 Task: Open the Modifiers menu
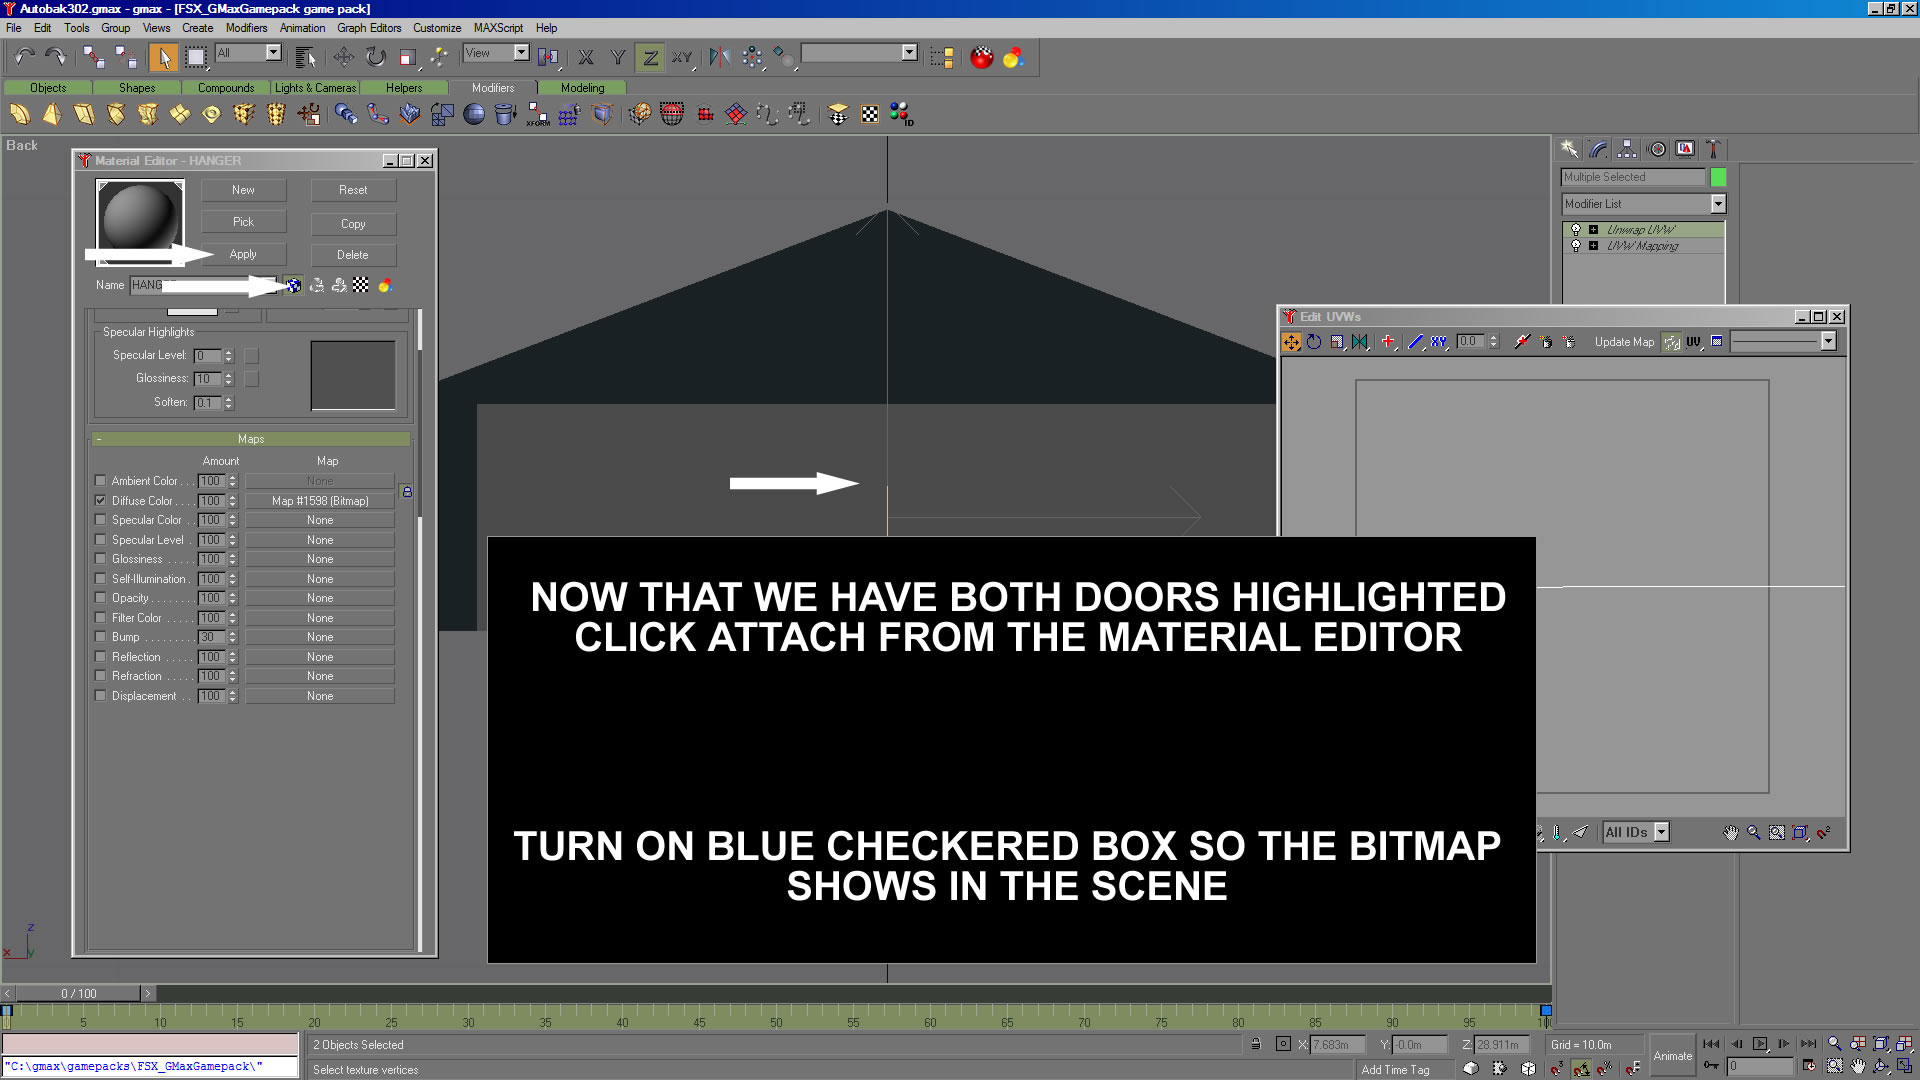tap(246, 28)
